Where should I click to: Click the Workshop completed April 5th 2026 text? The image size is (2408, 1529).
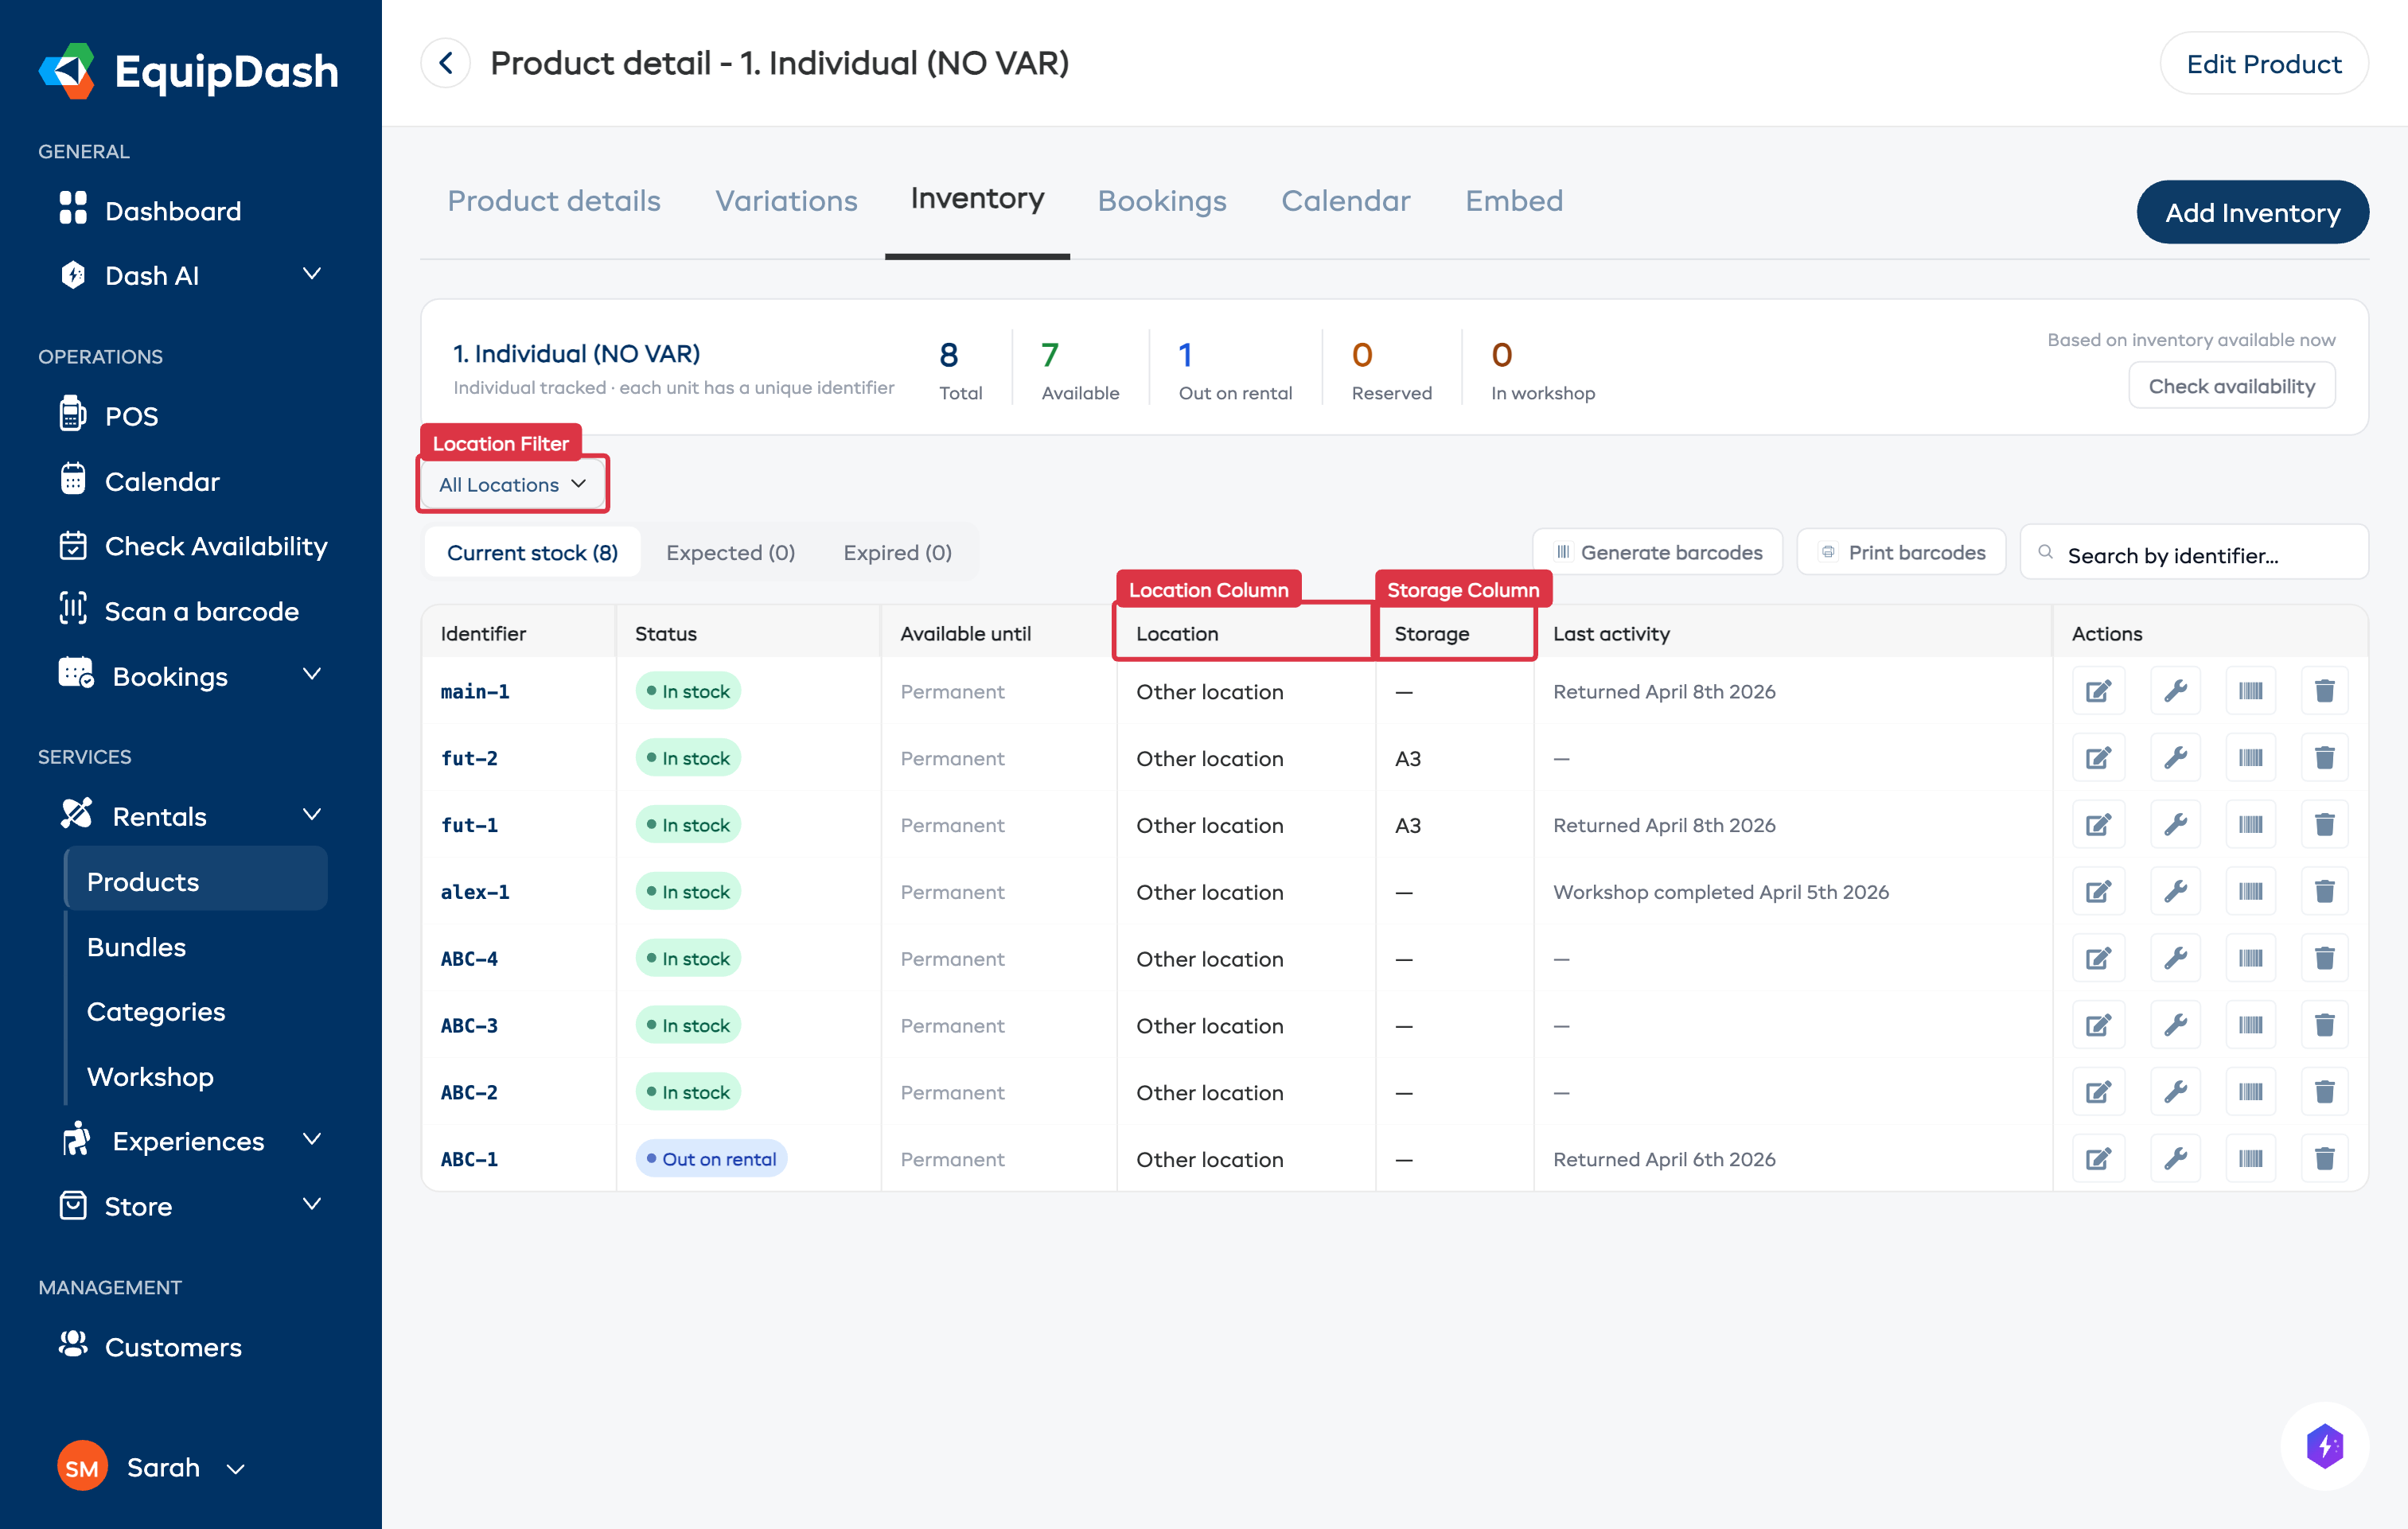1720,891
